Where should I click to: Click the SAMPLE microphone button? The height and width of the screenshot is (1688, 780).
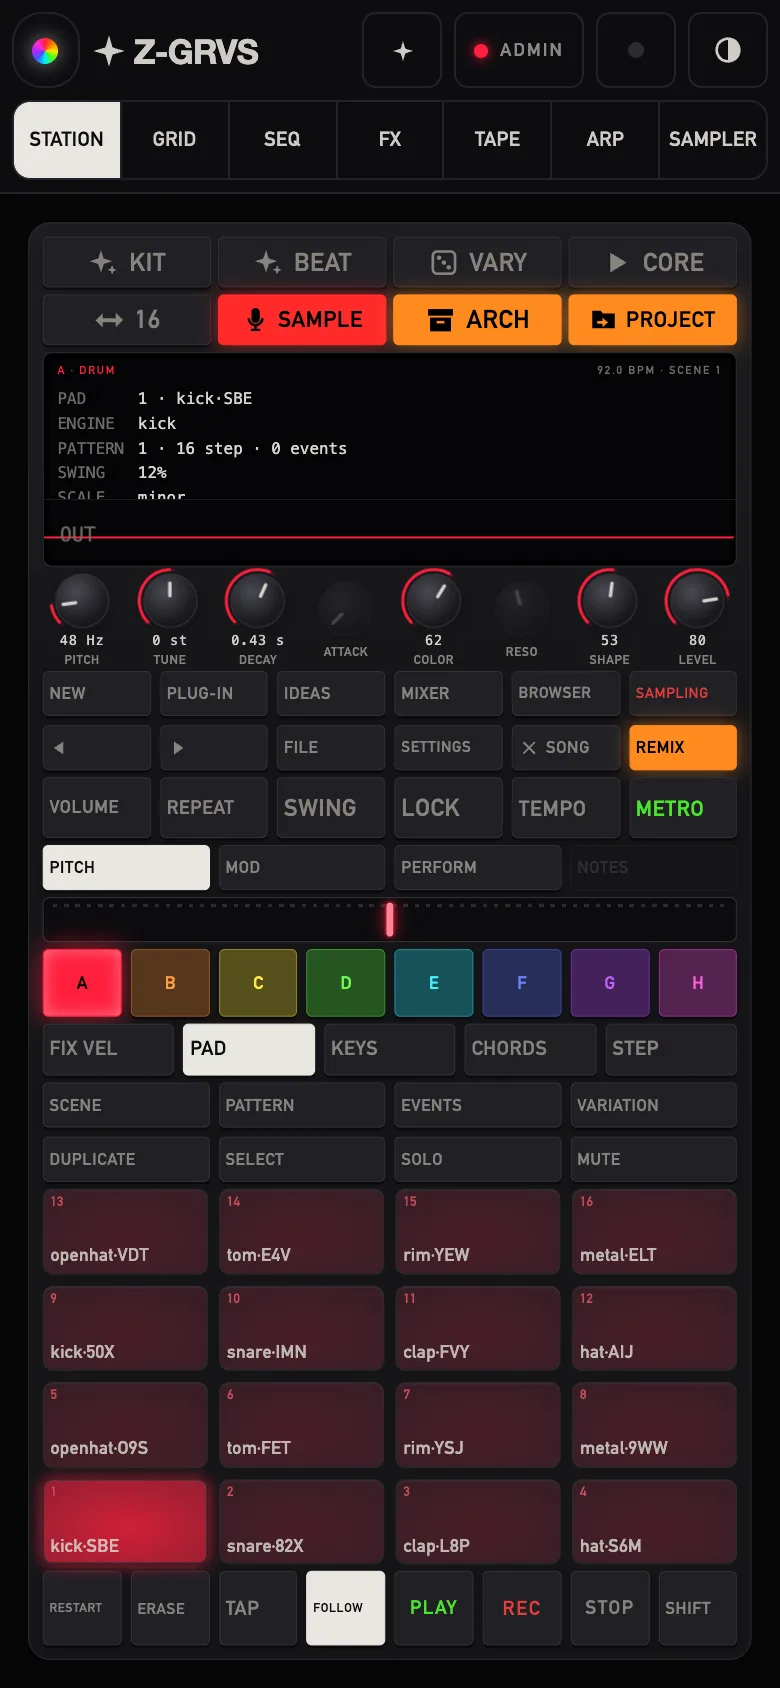tap(302, 319)
